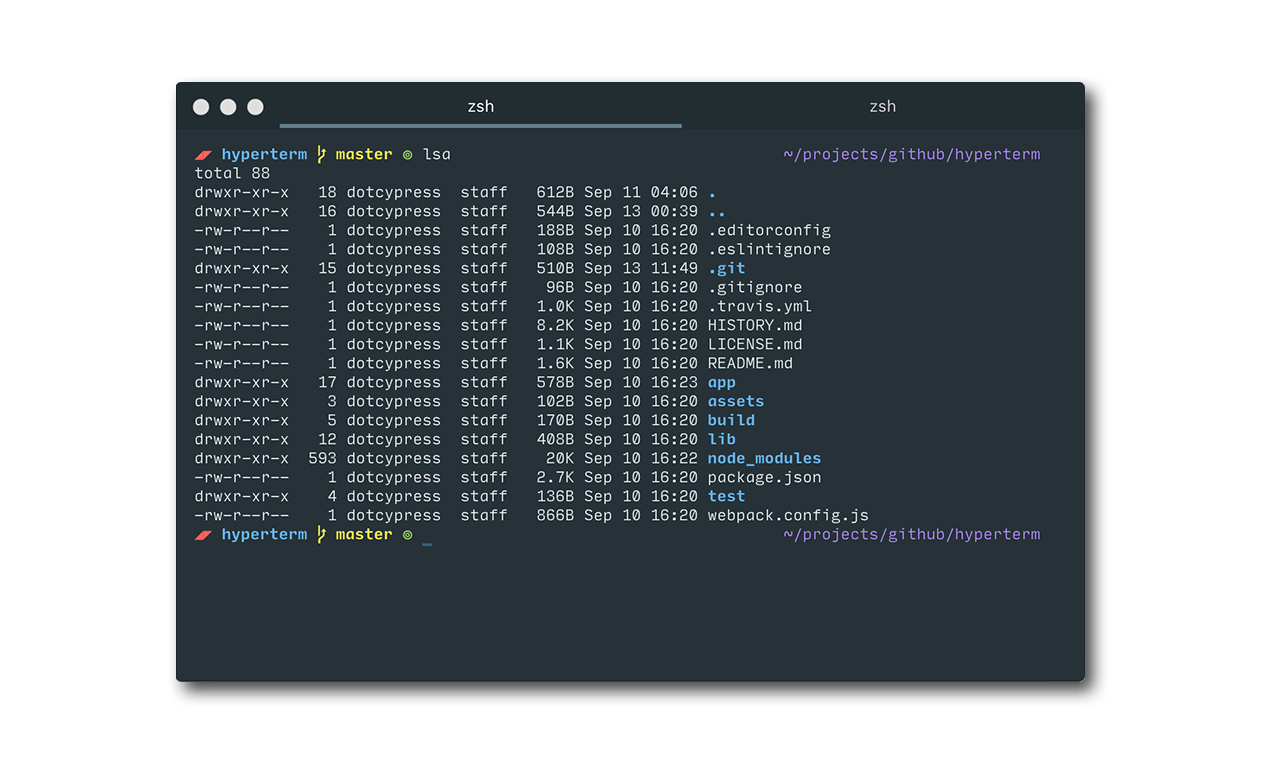Click 'hyperterm' on the first prompt line

264,154
